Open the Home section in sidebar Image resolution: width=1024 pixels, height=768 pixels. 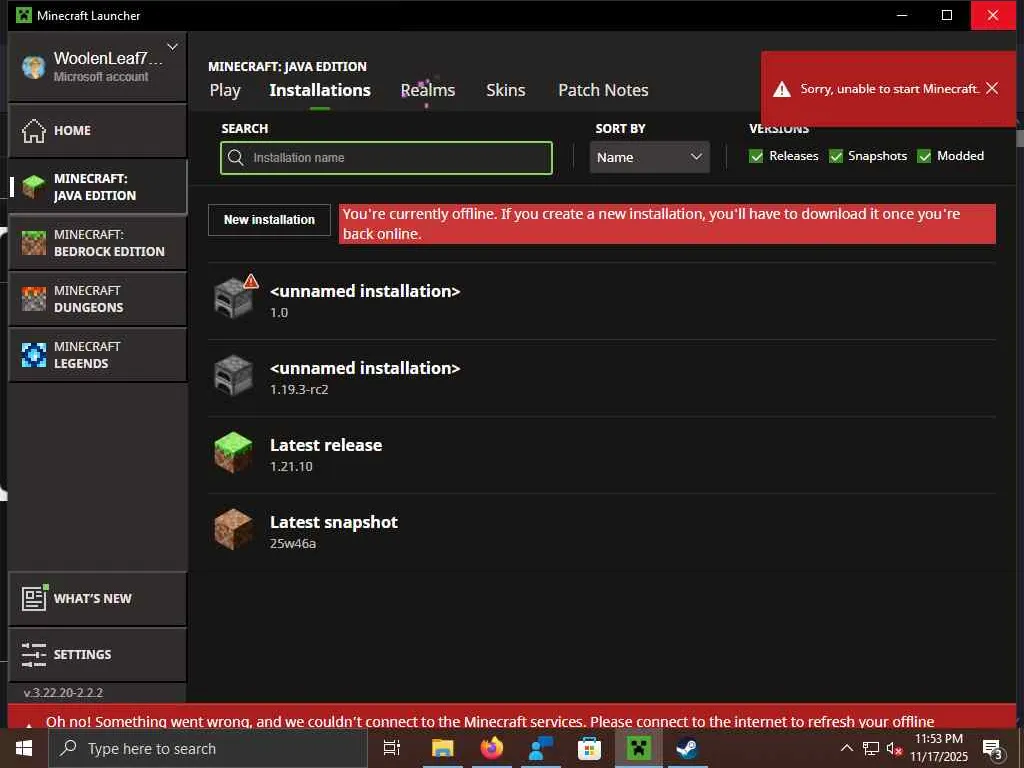97,131
